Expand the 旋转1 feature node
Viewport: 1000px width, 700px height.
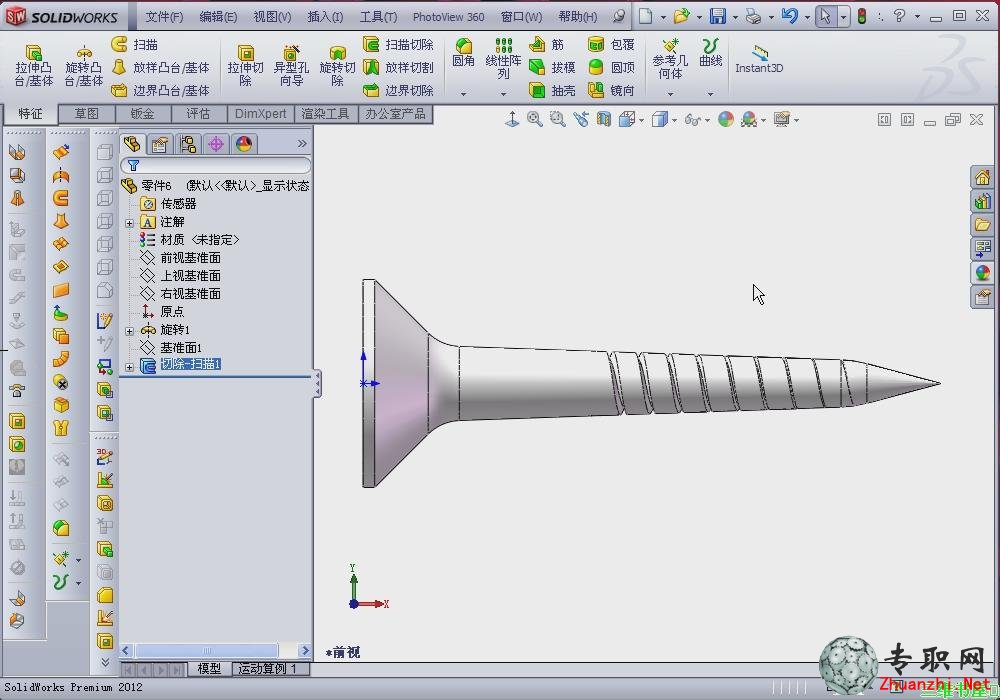(129, 330)
